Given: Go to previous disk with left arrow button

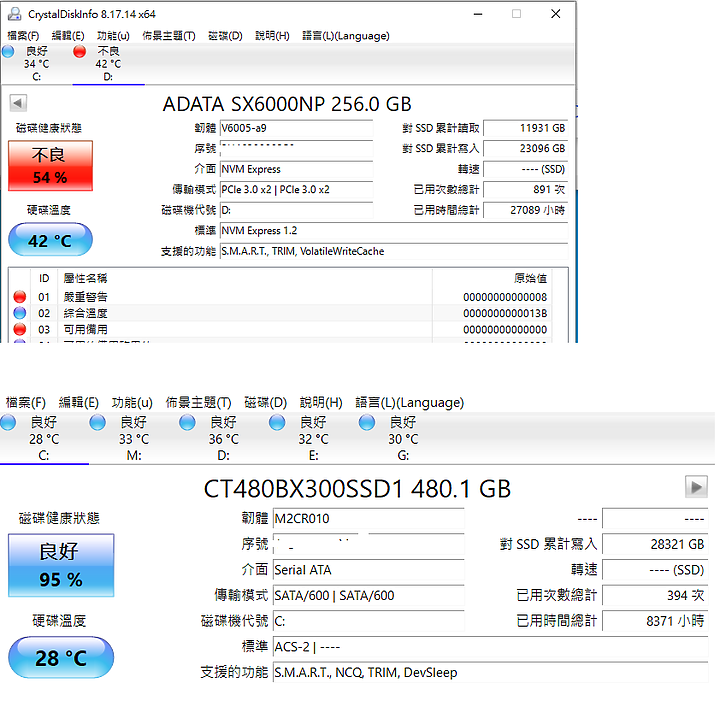Looking at the screenshot, I should click(18, 103).
